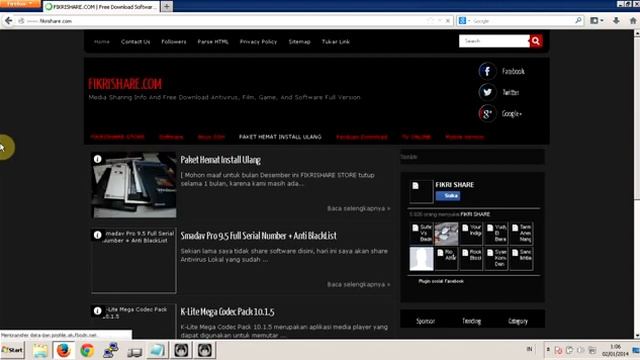Open the Smadav Pro 9.5 post title

click(258, 236)
